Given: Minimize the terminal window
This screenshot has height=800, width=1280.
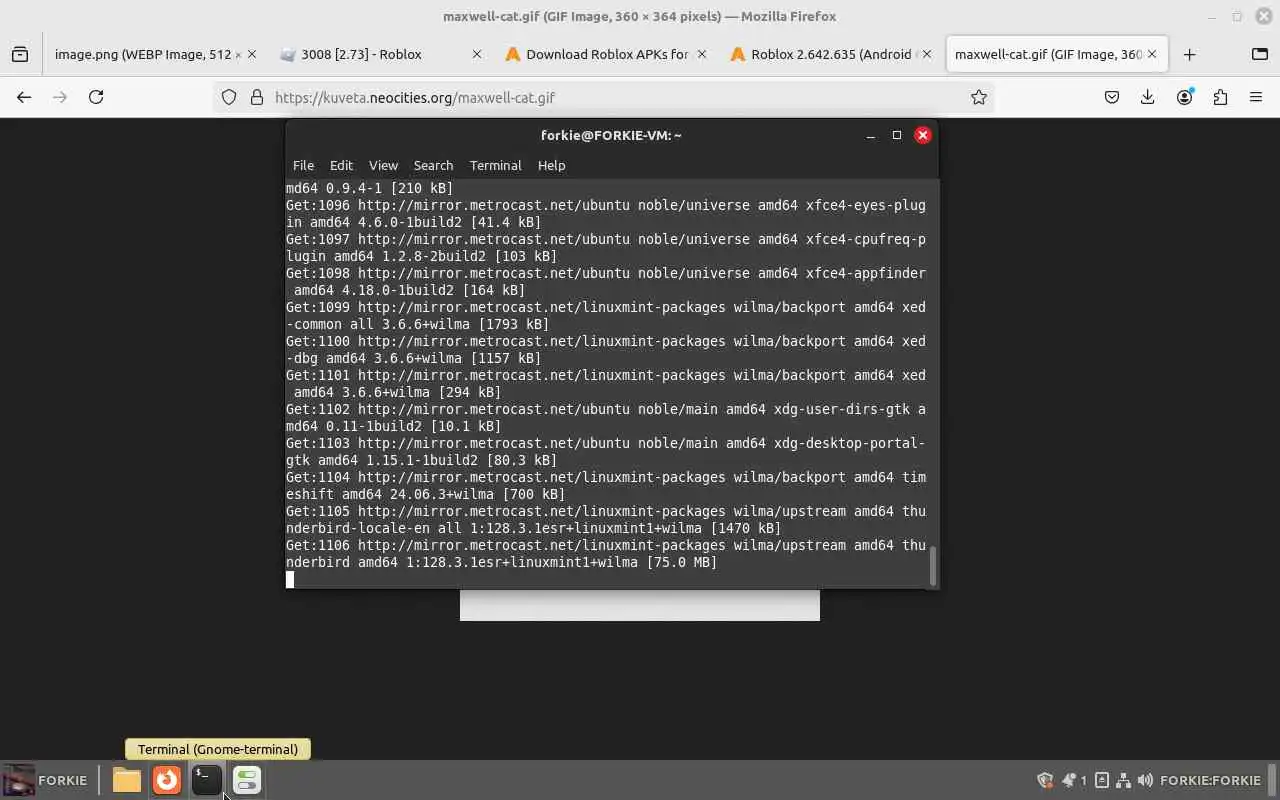Looking at the screenshot, I should click(871, 135).
